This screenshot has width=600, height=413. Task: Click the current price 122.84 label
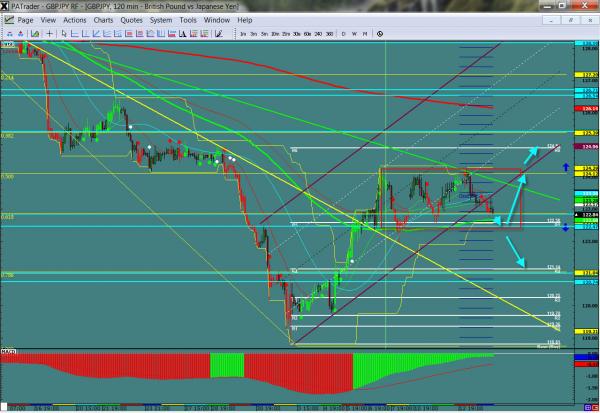(x=586, y=215)
